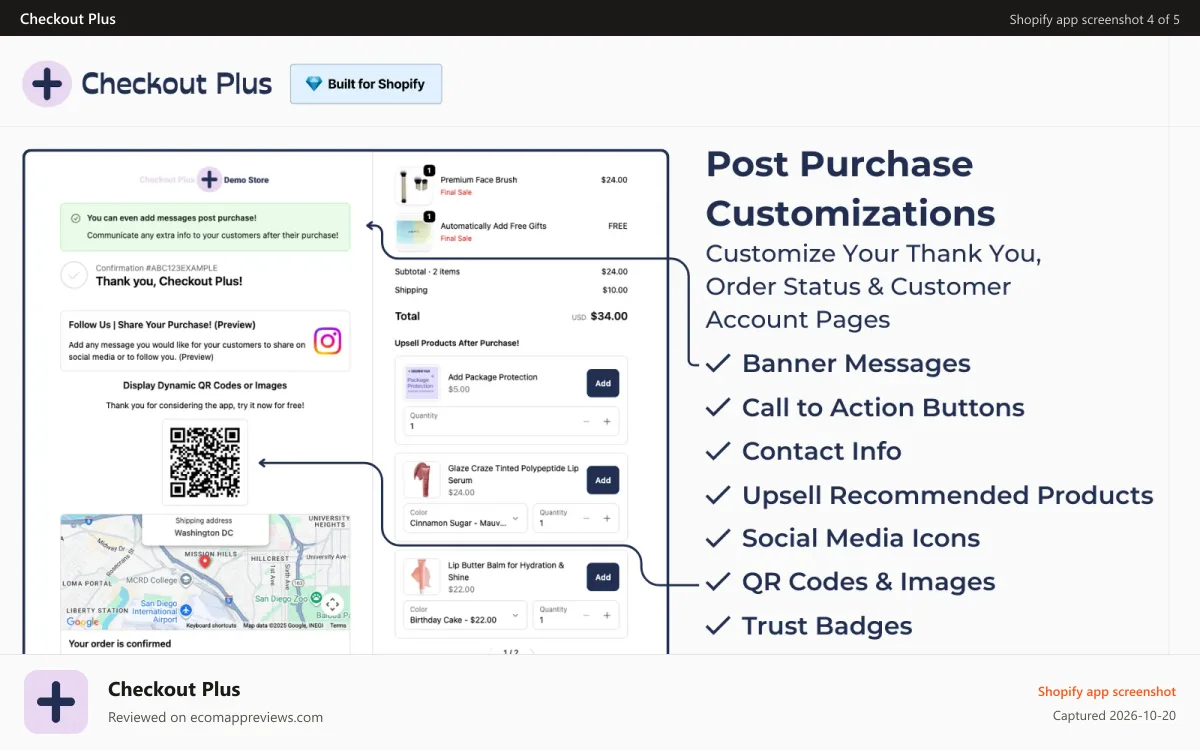This screenshot has width=1200, height=750.
Task: Click the Automatically Add Free Gifts thumbnail
Action: (414, 231)
